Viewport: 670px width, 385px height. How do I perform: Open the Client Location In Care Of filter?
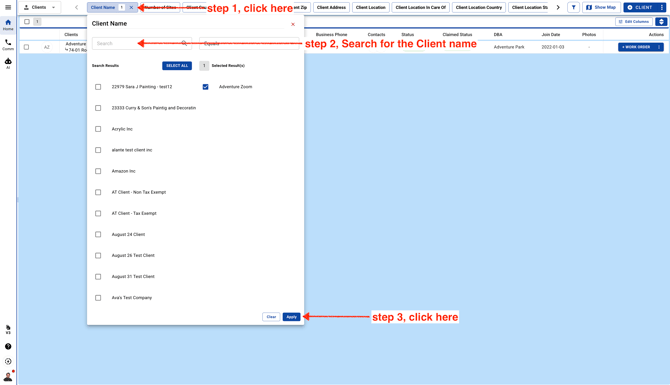pos(420,7)
